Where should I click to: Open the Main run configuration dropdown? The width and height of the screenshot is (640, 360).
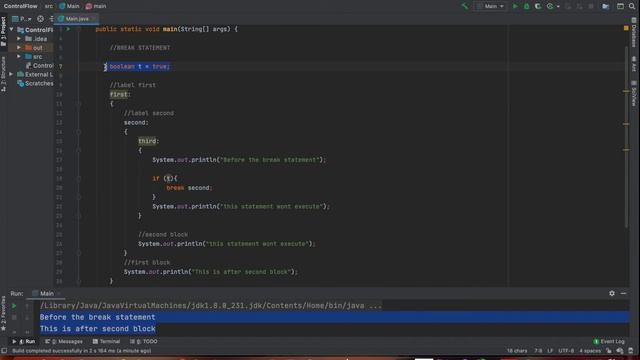pos(490,6)
